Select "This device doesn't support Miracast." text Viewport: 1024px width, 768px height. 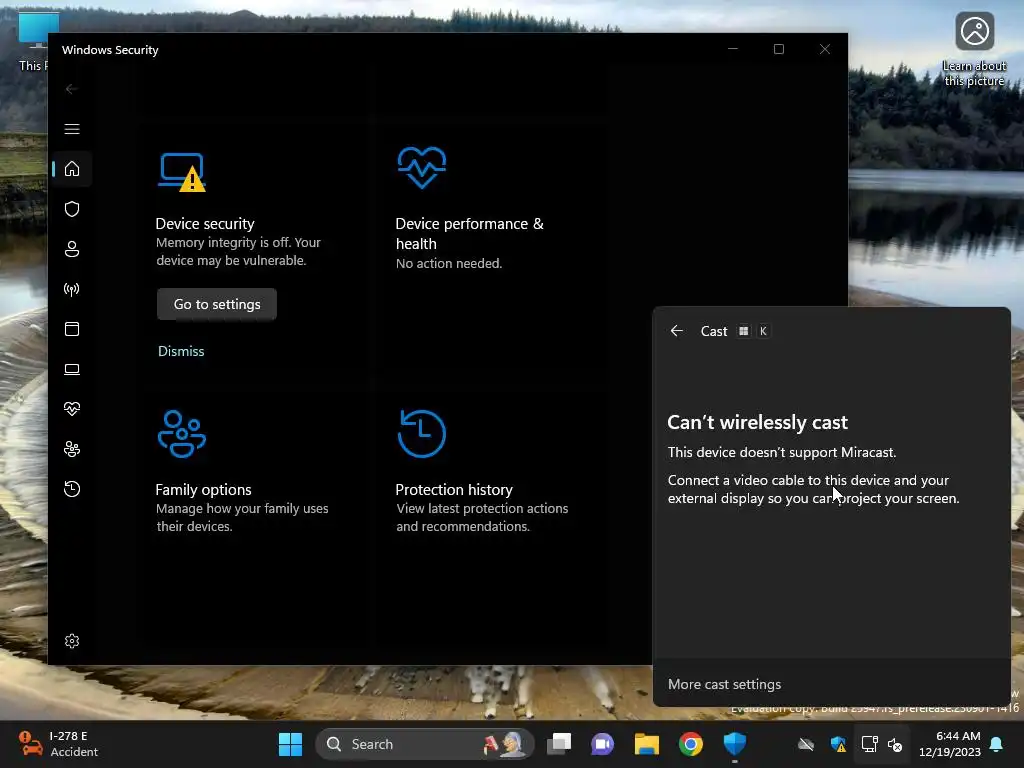point(782,452)
